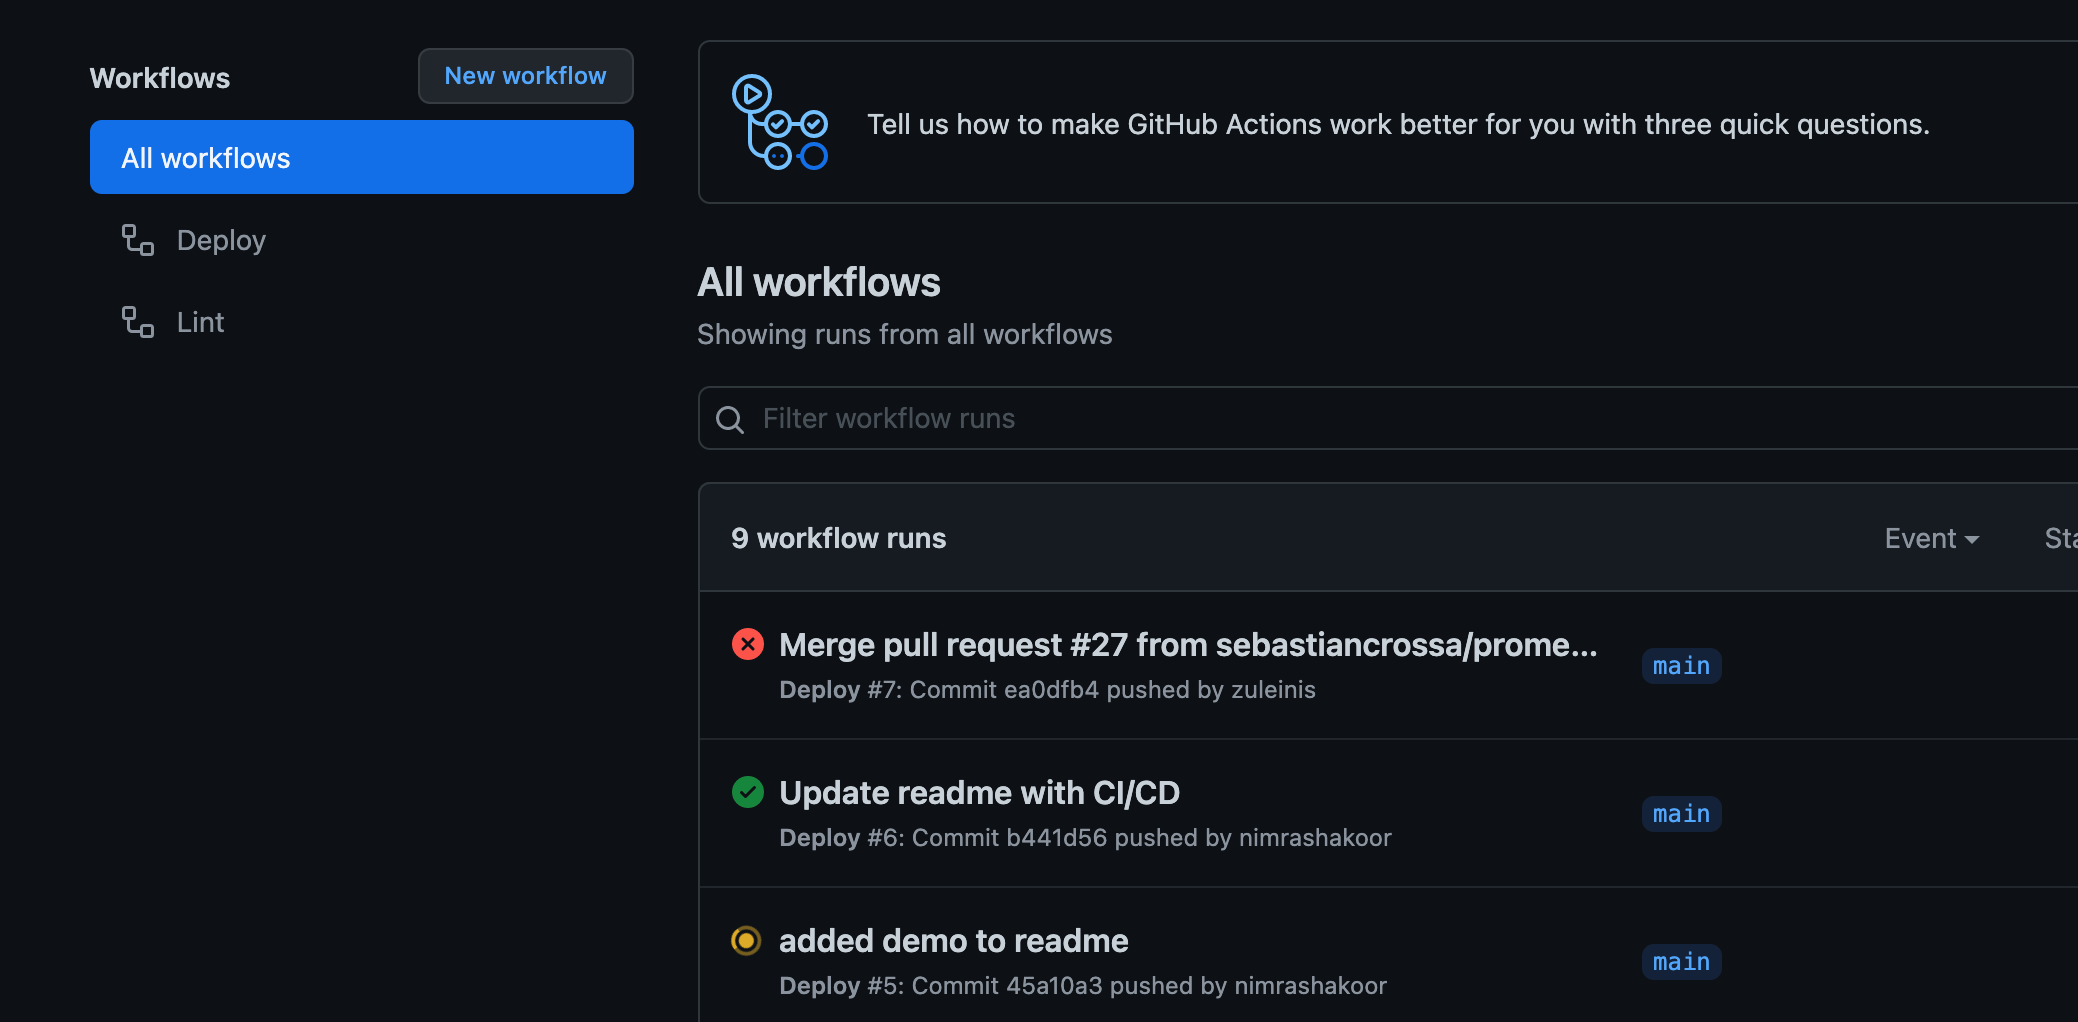The width and height of the screenshot is (2078, 1022).
Task: Click the All workflows page heading
Action: click(x=819, y=282)
